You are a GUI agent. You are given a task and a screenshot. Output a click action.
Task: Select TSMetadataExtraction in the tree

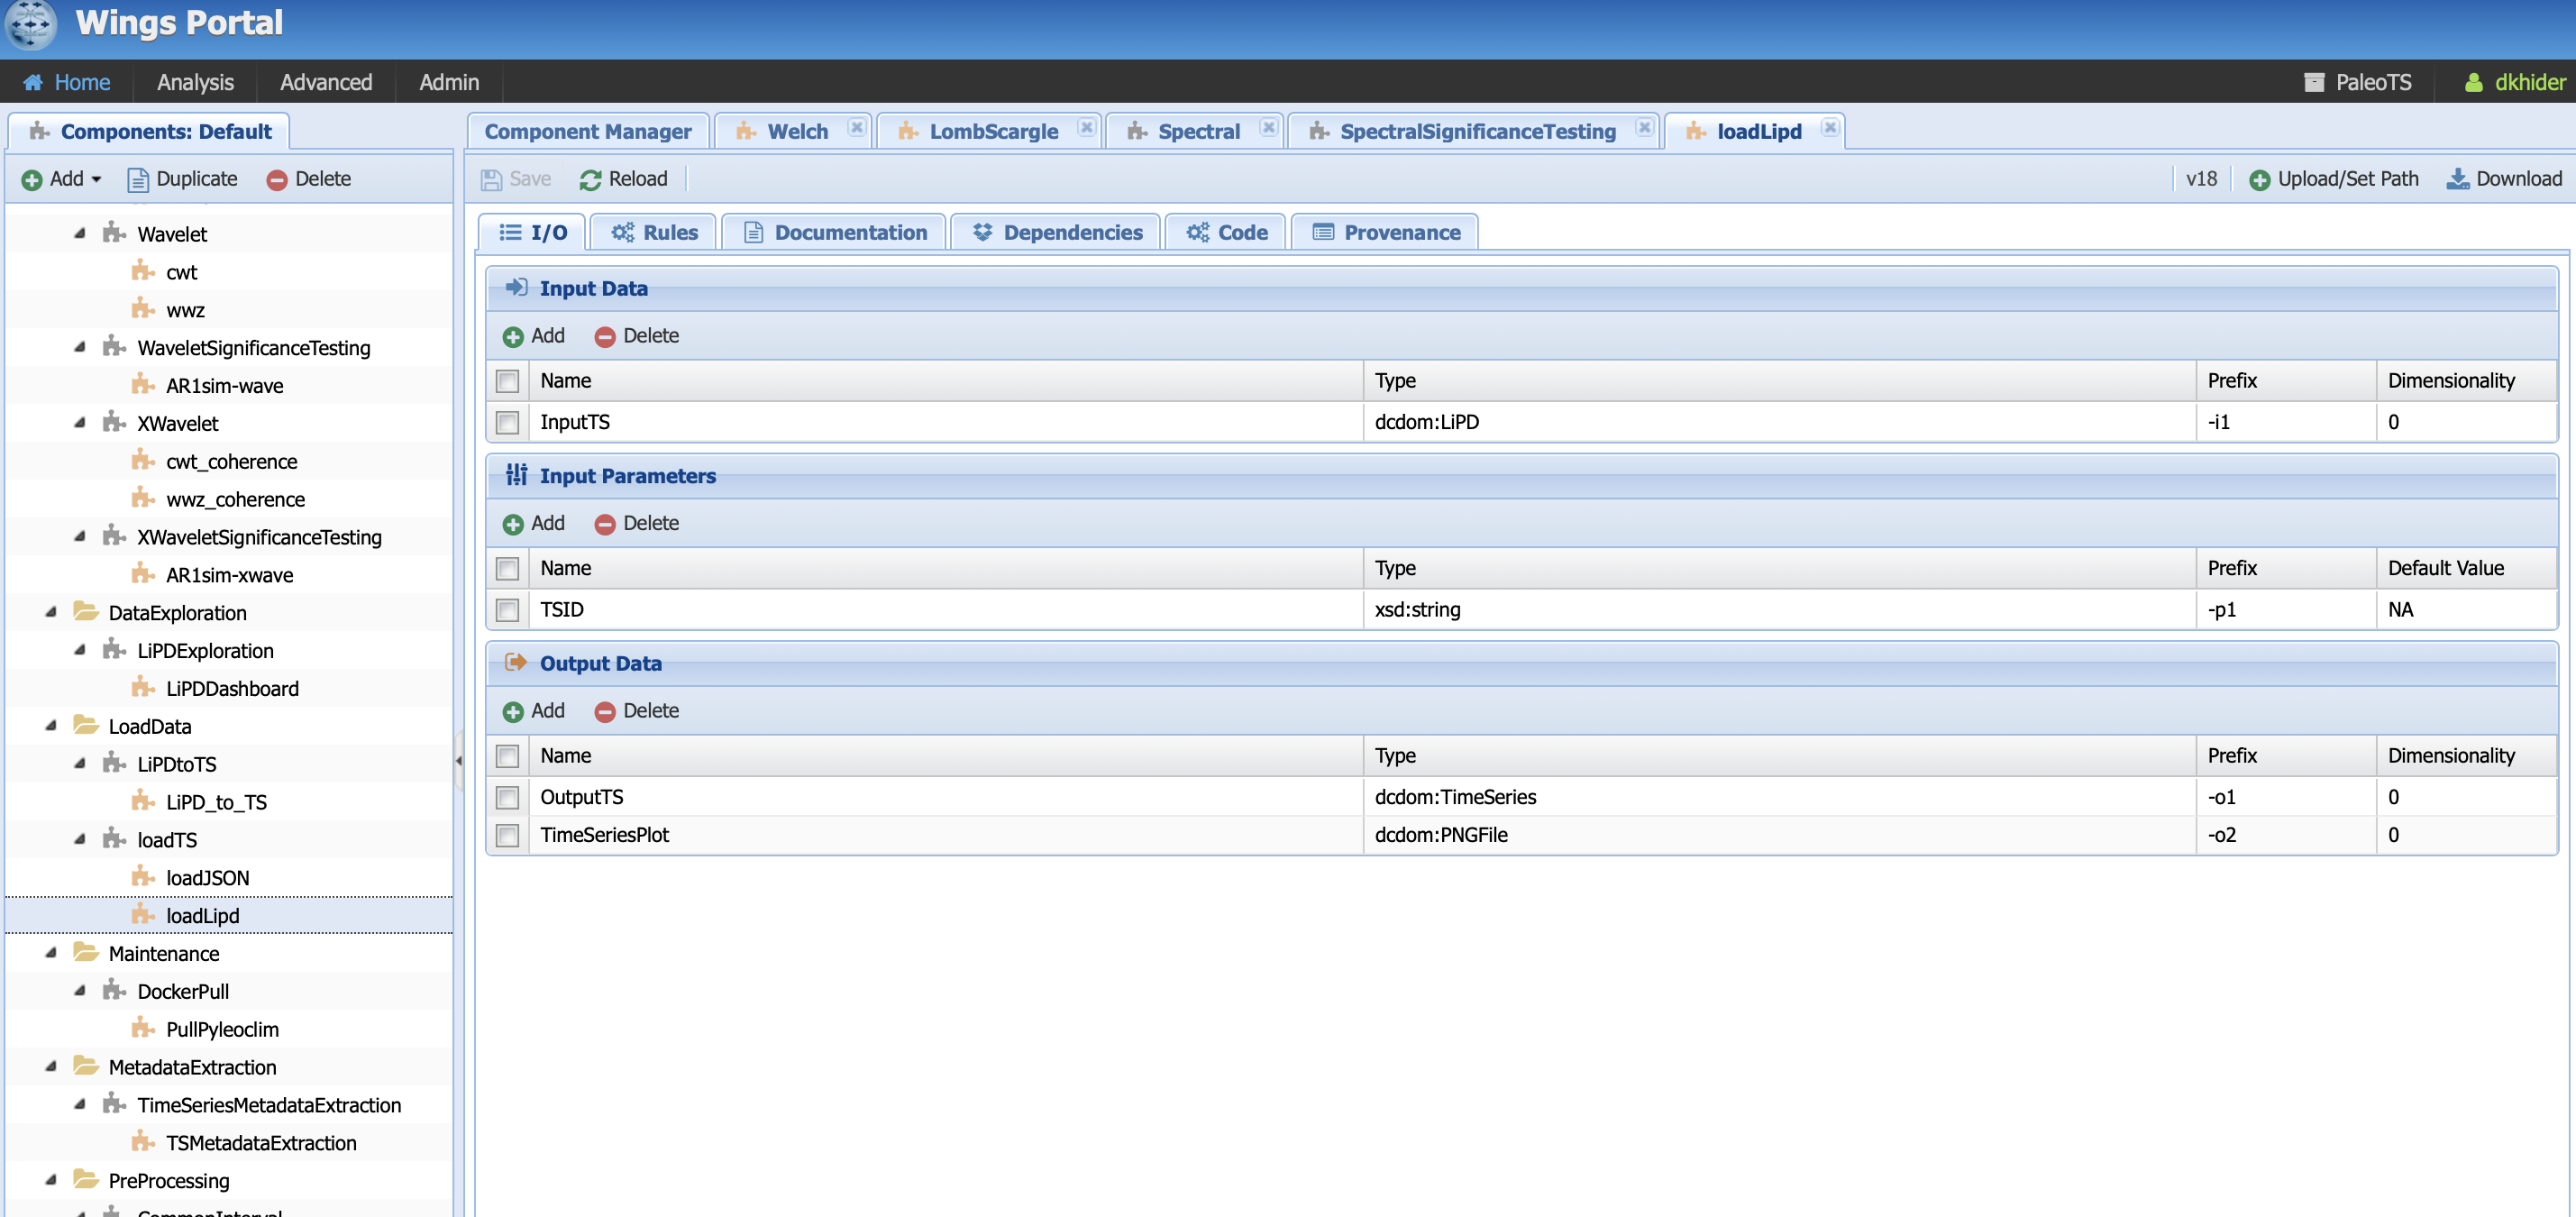261,1142
